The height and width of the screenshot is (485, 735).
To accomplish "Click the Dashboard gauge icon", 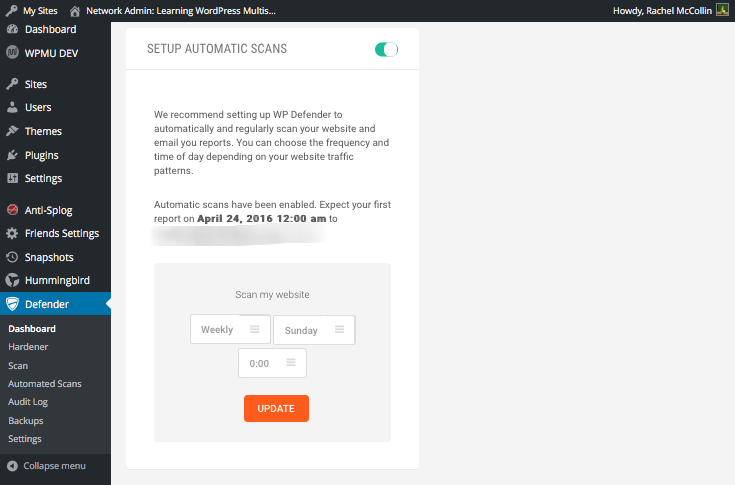I will pyautogui.click(x=12, y=29).
